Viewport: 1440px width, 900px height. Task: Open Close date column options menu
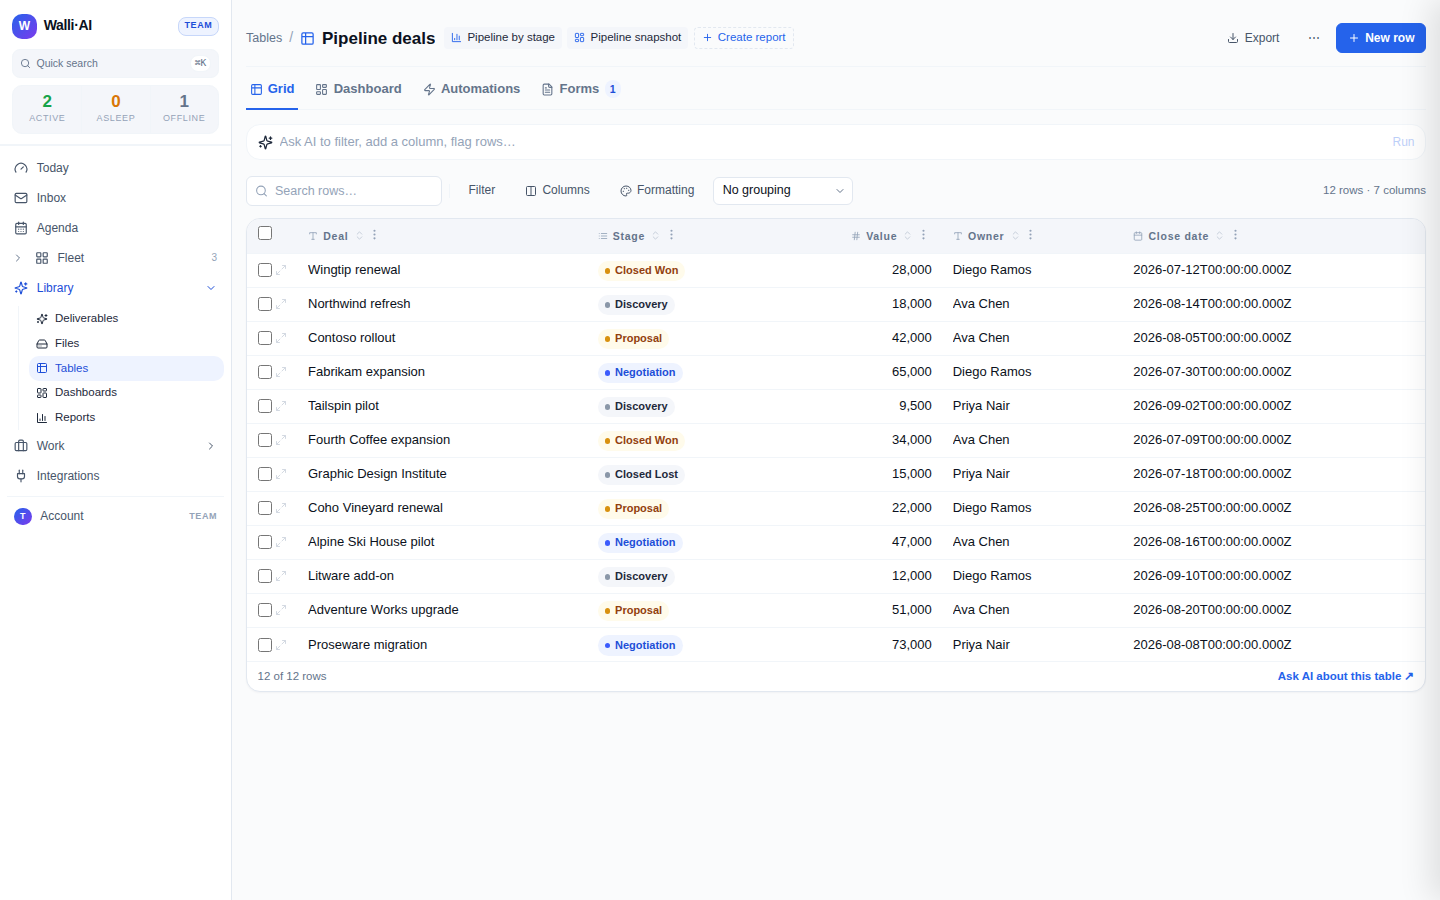click(1235, 235)
